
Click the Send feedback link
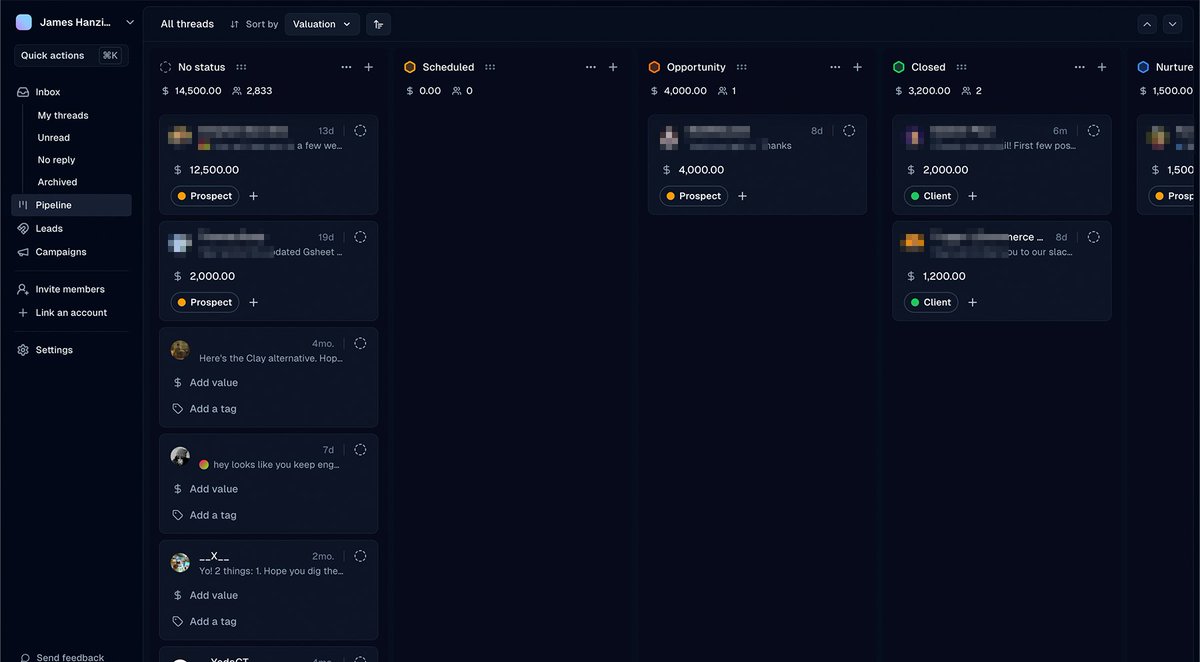(70, 657)
